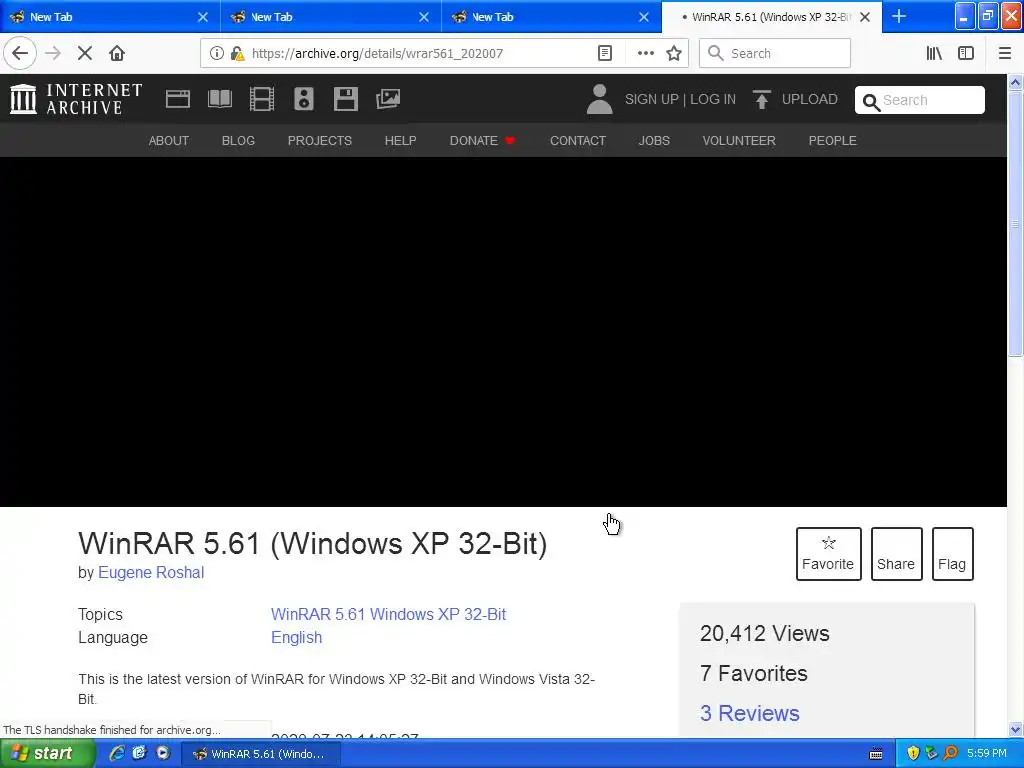Open the Audio speaker icon

(x=304, y=99)
